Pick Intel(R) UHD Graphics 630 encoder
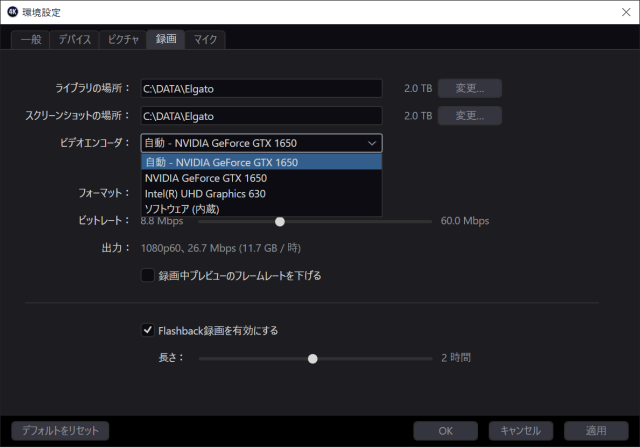This screenshot has width=640, height=447. [x=261, y=193]
